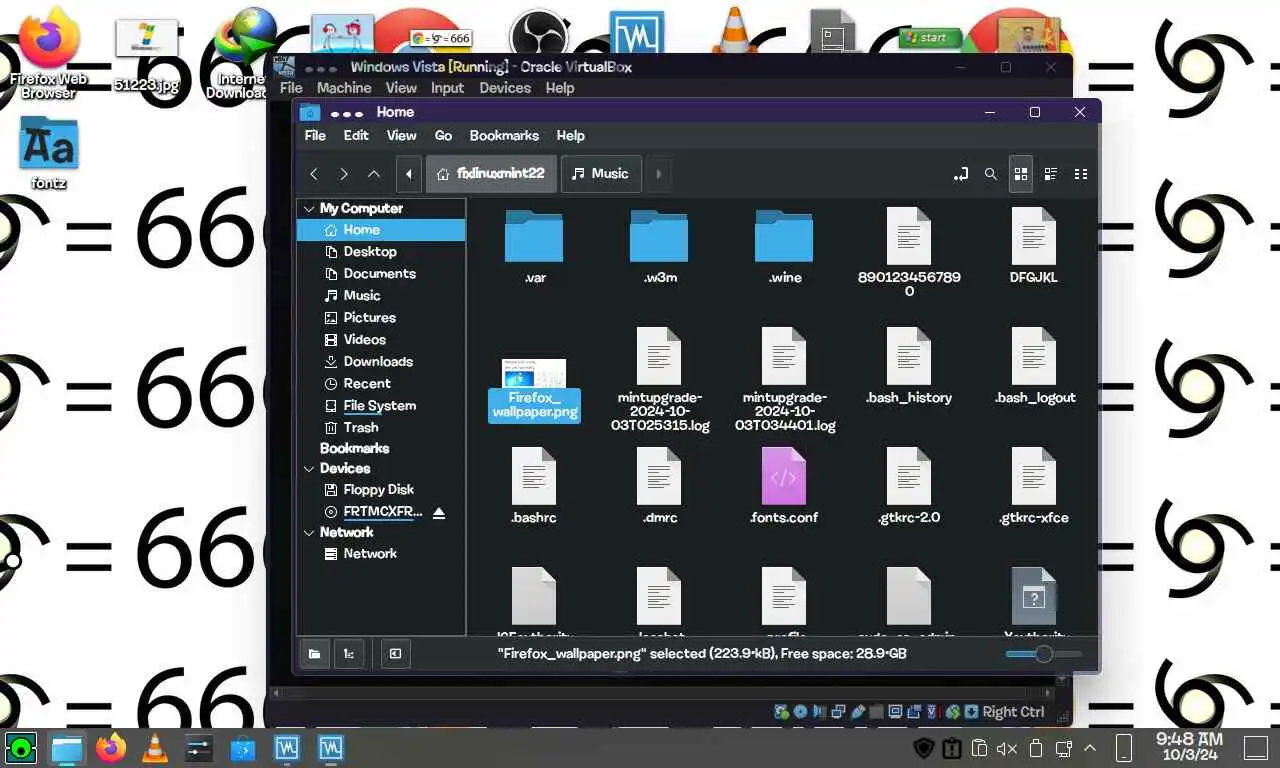Open Input menu in VirtualBox window

pyautogui.click(x=447, y=88)
